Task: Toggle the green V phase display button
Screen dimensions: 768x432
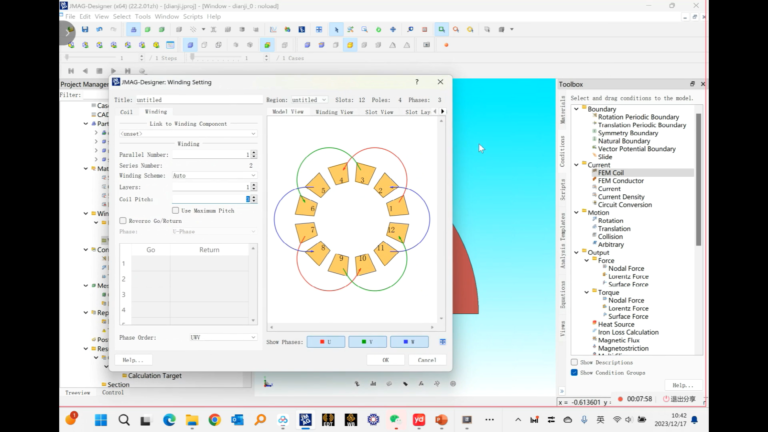Action: coord(367,342)
